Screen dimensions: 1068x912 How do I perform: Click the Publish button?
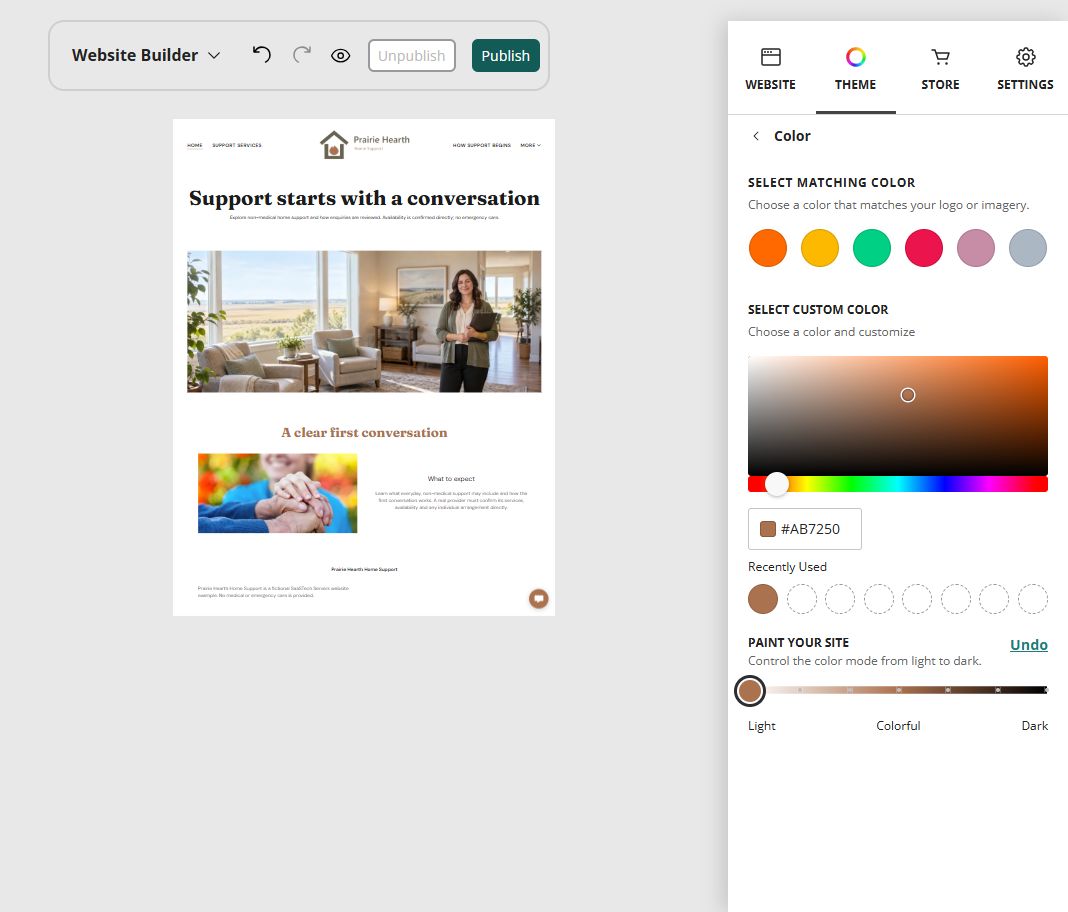(505, 56)
